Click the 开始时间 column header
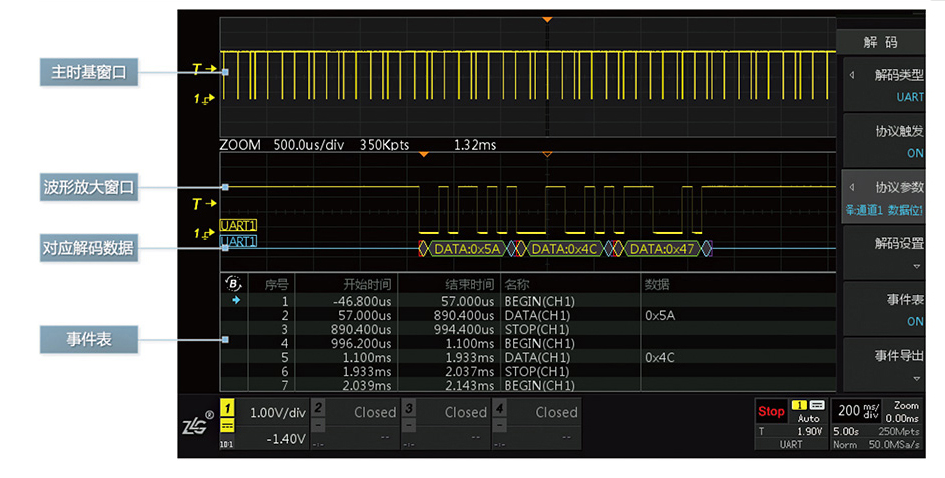945x478 pixels. click(367, 284)
